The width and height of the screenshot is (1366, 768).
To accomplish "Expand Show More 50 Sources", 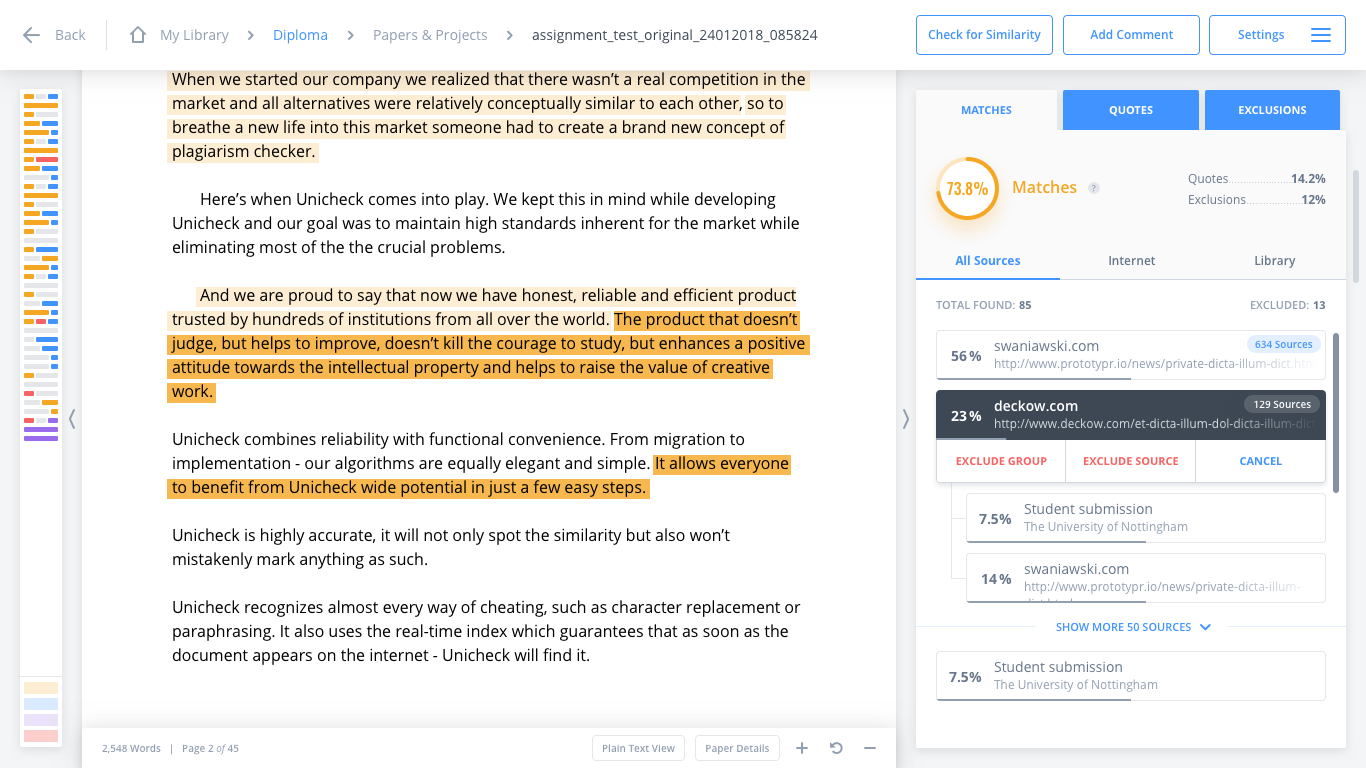I will pyautogui.click(x=1133, y=627).
